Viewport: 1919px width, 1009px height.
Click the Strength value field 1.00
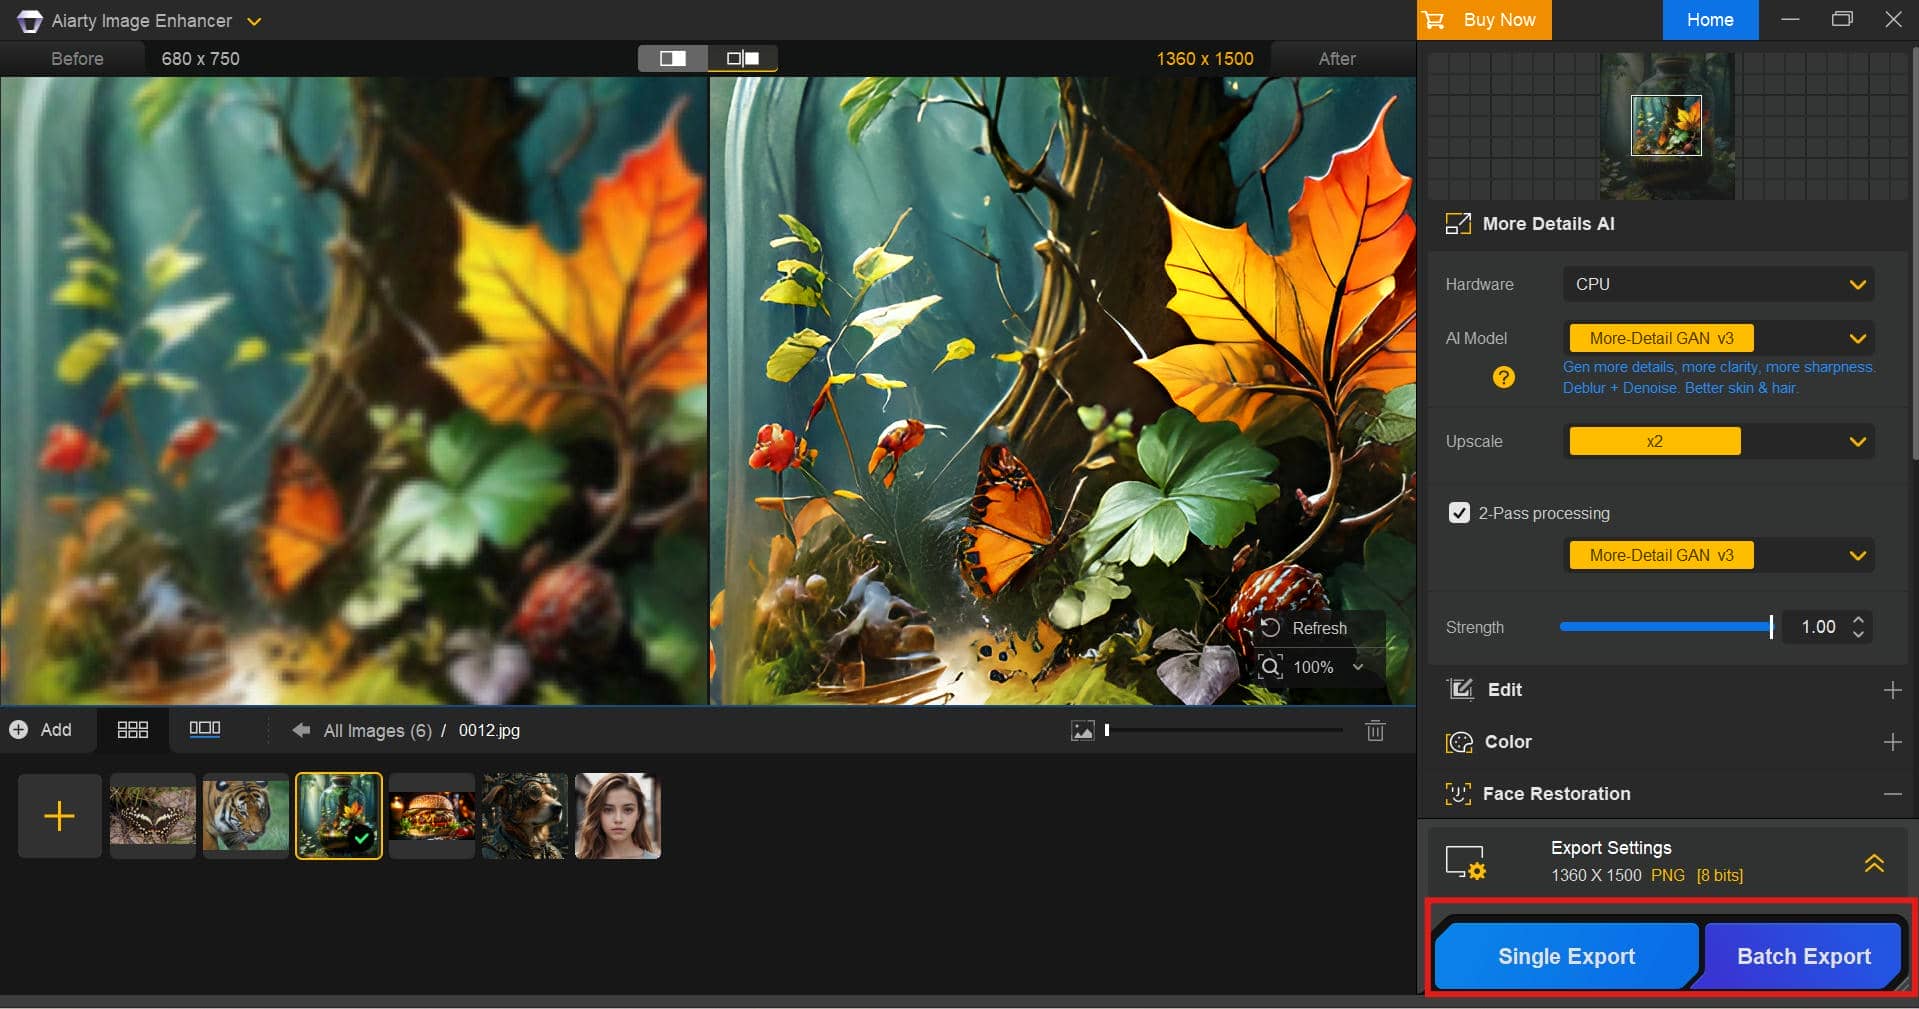coord(1818,627)
